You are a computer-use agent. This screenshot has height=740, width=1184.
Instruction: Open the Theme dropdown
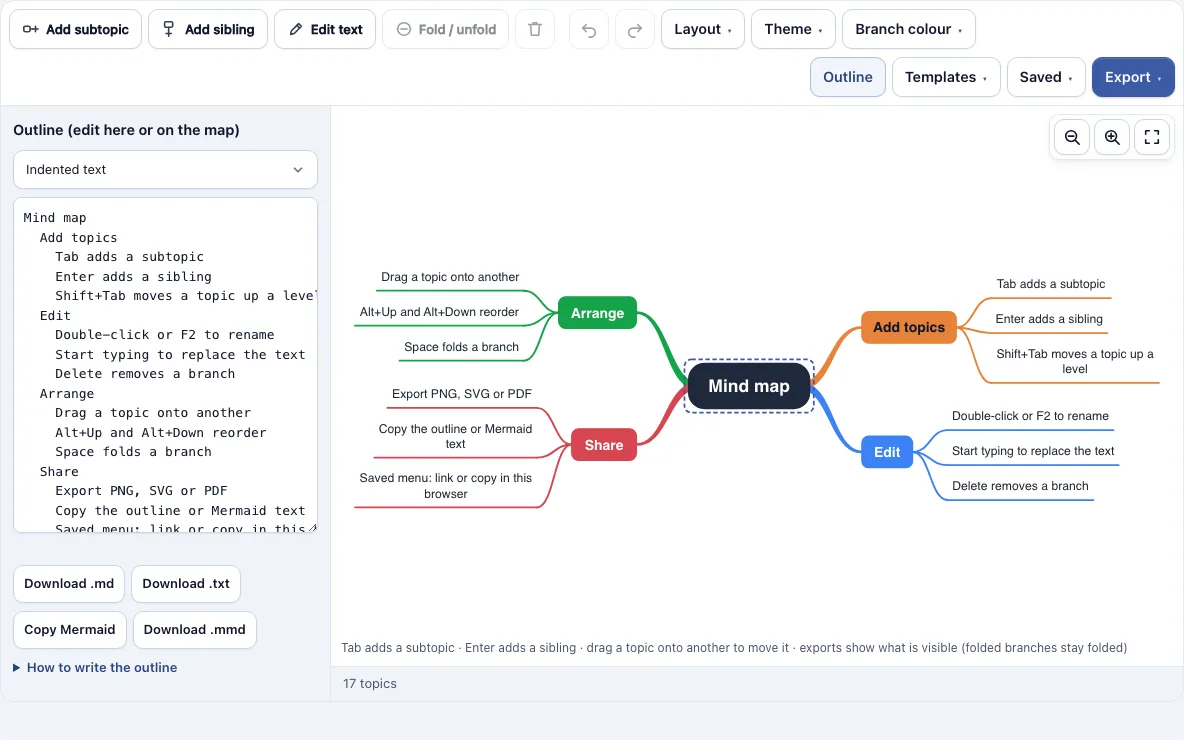click(793, 29)
